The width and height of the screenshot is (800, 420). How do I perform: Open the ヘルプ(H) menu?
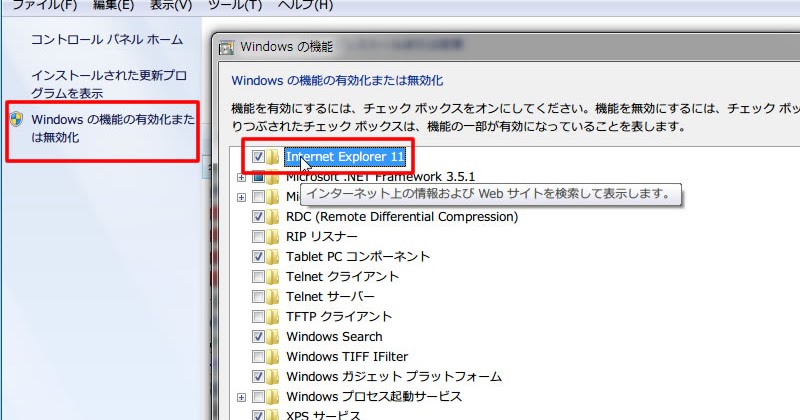pyautogui.click(x=305, y=5)
